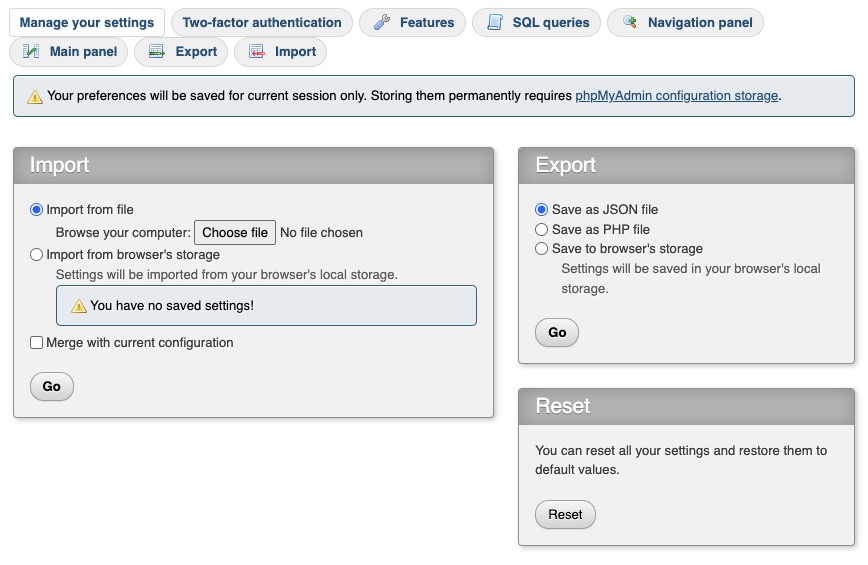The height and width of the screenshot is (565, 868).
Task: Click the Reset button
Action: pos(565,515)
